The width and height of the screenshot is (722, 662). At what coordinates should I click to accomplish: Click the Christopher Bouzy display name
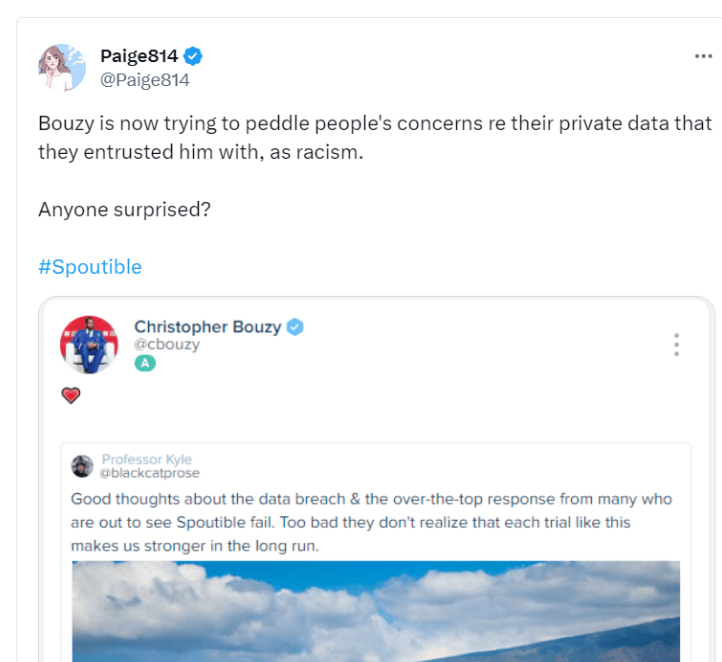point(208,327)
